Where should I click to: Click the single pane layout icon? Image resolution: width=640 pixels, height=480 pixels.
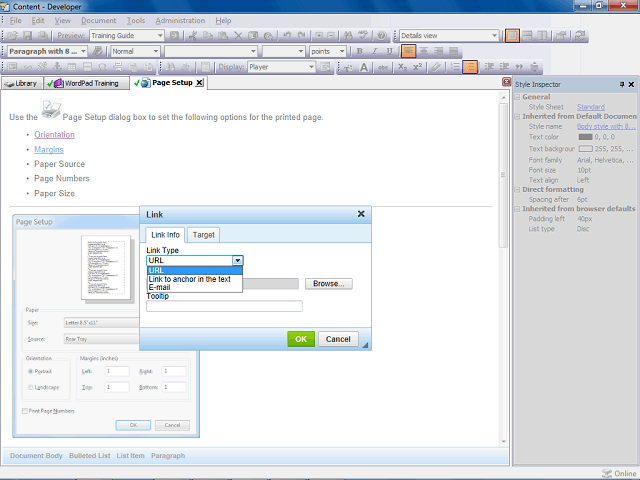tap(512, 36)
